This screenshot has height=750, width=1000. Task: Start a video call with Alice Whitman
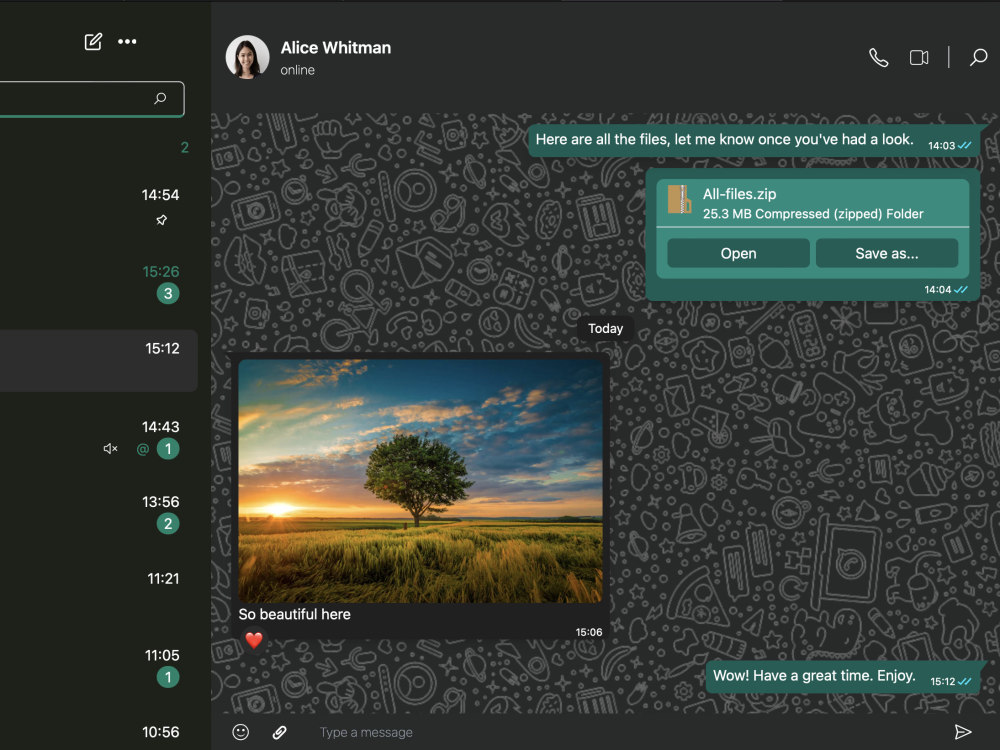coord(918,57)
